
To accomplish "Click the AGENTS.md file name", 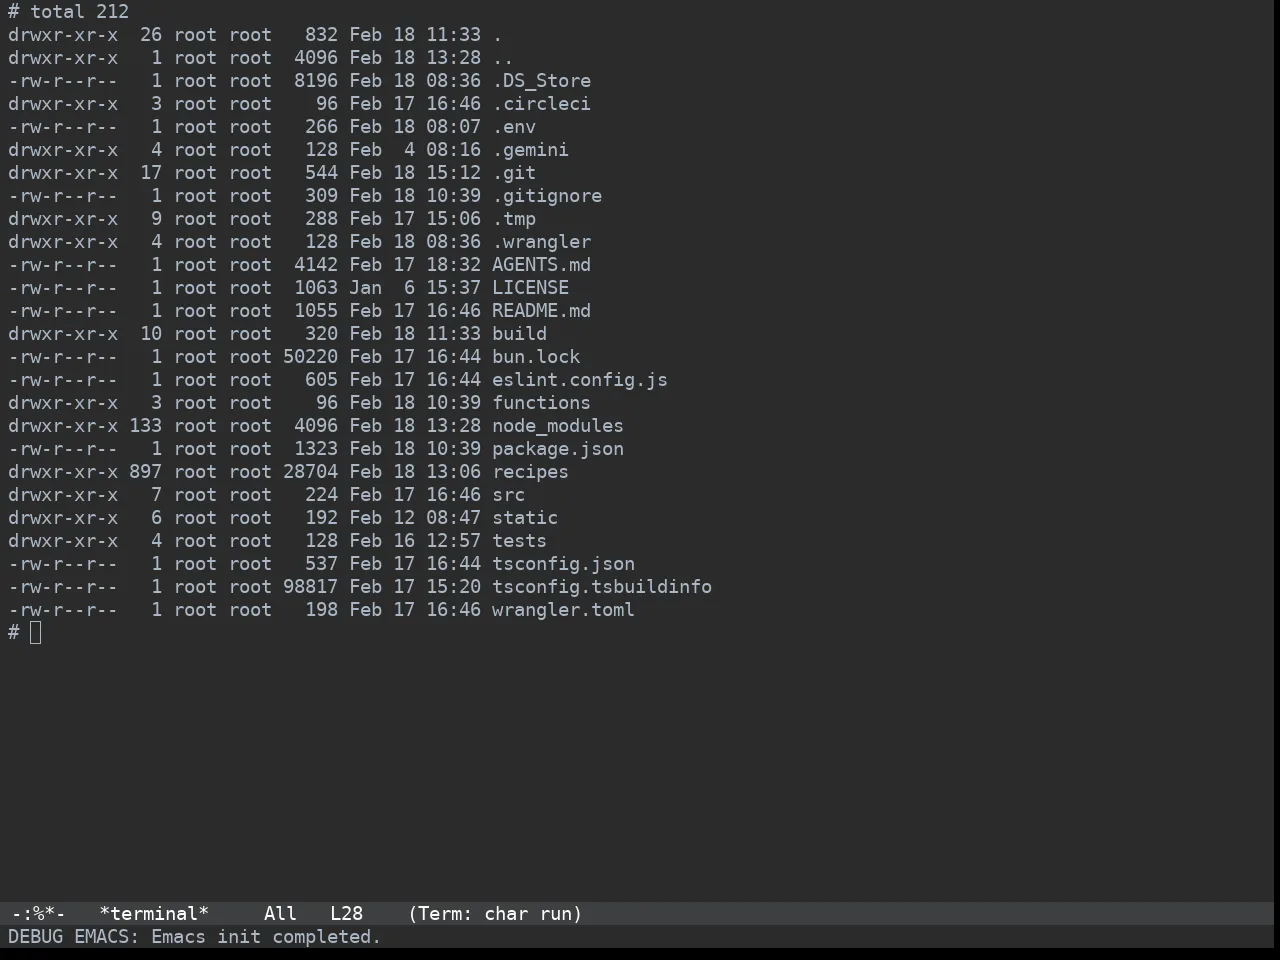I will [x=541, y=265].
